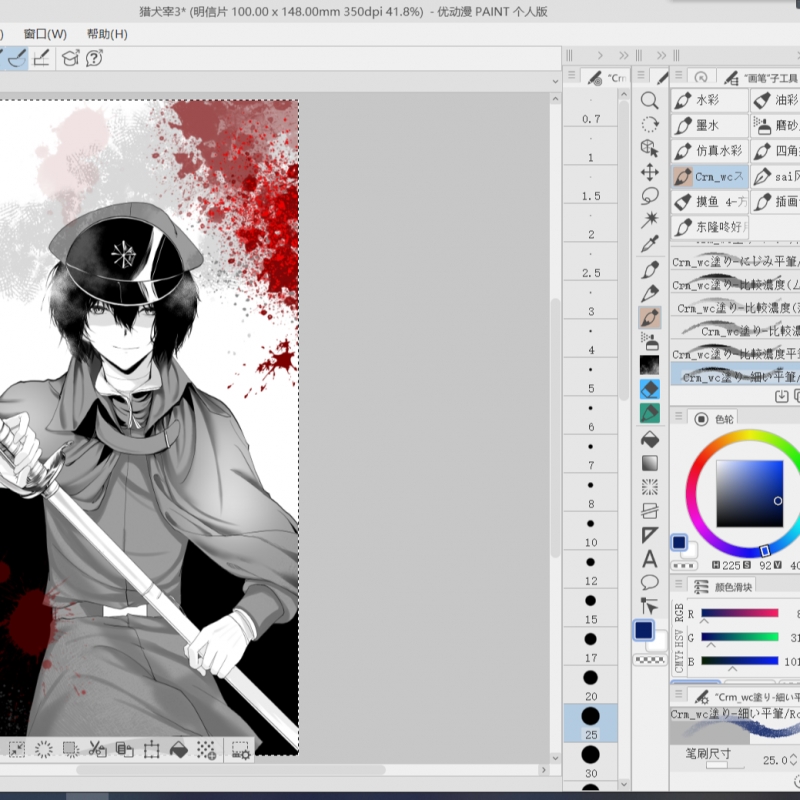Viewport: 800px width, 800px height.
Task: Switch to the 颜色滑块 tab
Action: pos(723,587)
